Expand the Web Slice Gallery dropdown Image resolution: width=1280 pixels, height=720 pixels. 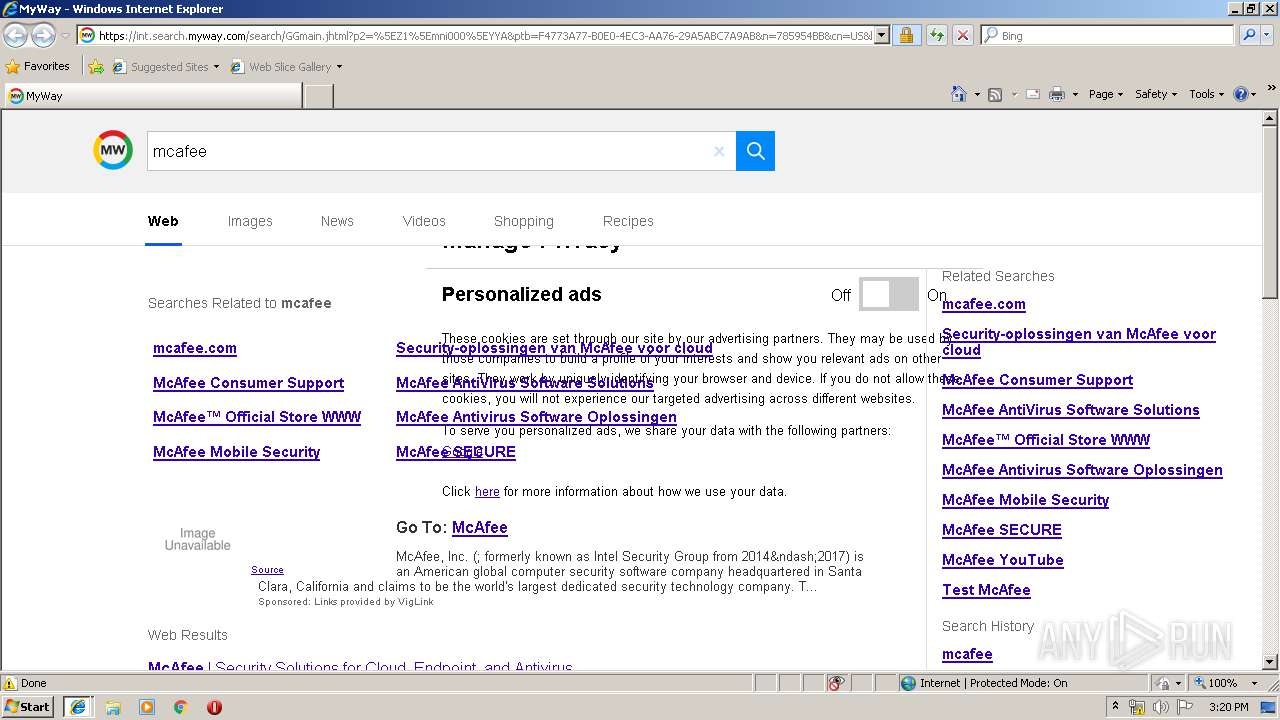pos(339,67)
